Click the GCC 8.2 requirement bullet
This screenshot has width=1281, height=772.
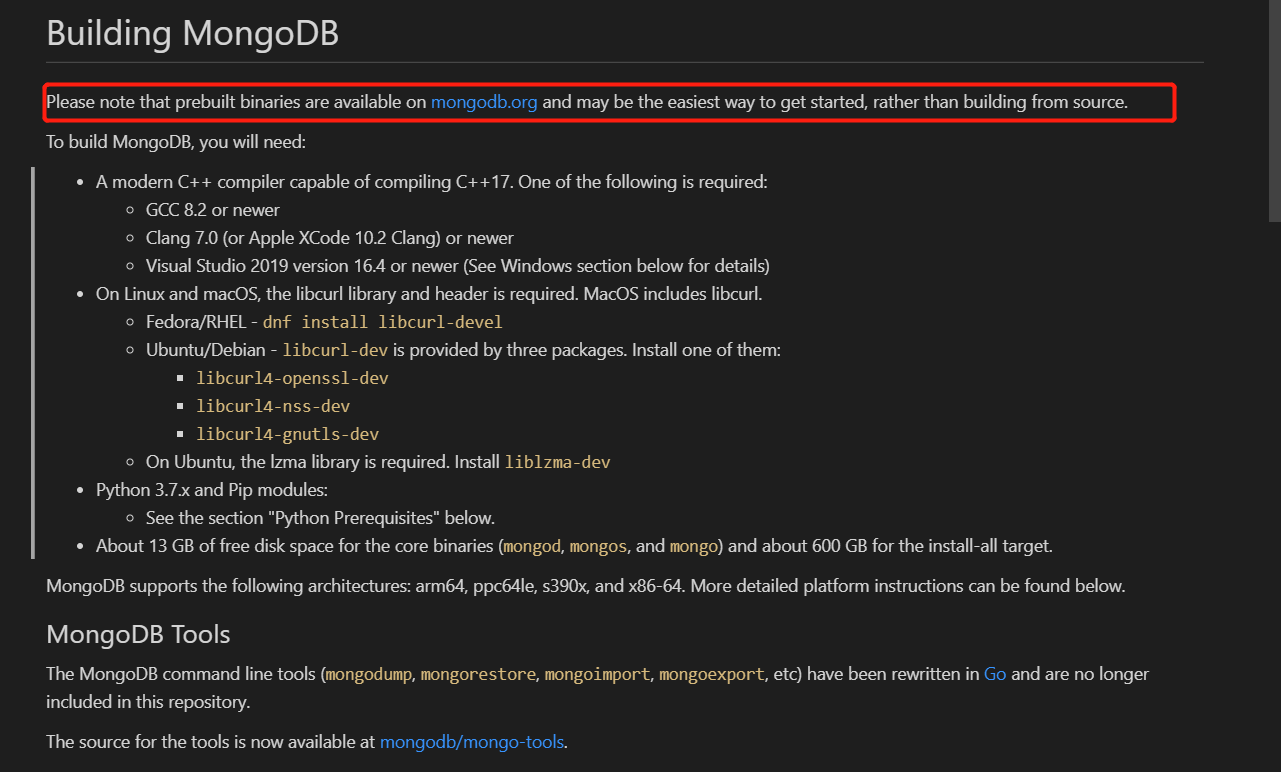point(212,210)
